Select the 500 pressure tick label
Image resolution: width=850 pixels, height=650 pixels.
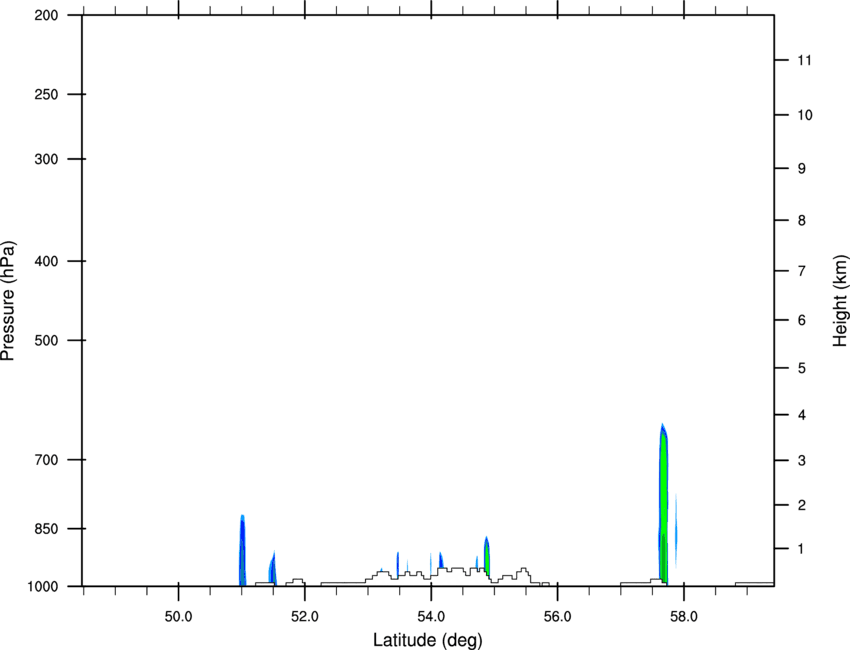point(46,340)
